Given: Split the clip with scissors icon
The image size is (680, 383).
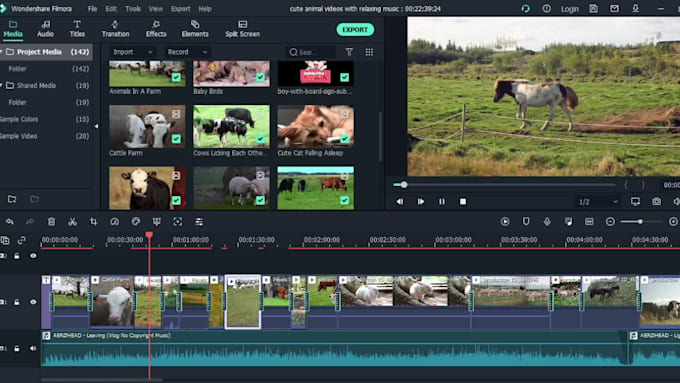Looking at the screenshot, I should pos(72,222).
